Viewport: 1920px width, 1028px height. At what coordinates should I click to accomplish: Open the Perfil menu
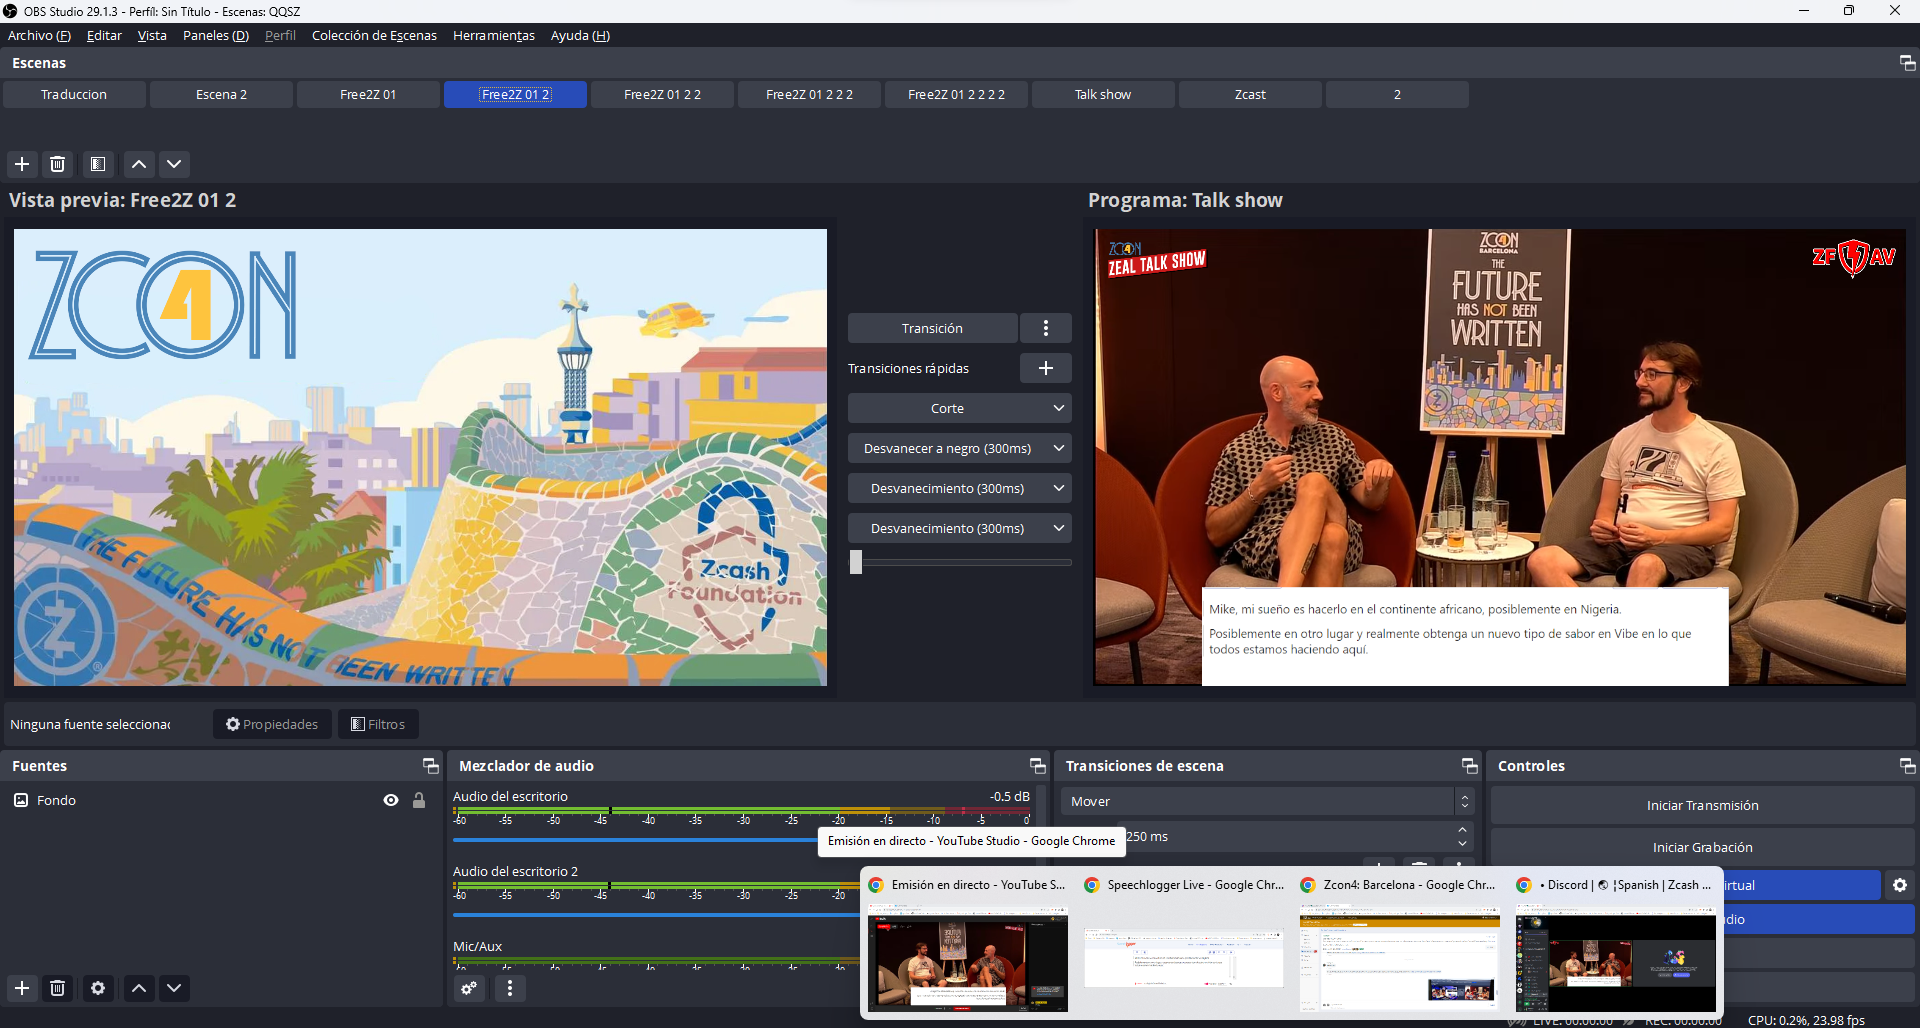280,36
